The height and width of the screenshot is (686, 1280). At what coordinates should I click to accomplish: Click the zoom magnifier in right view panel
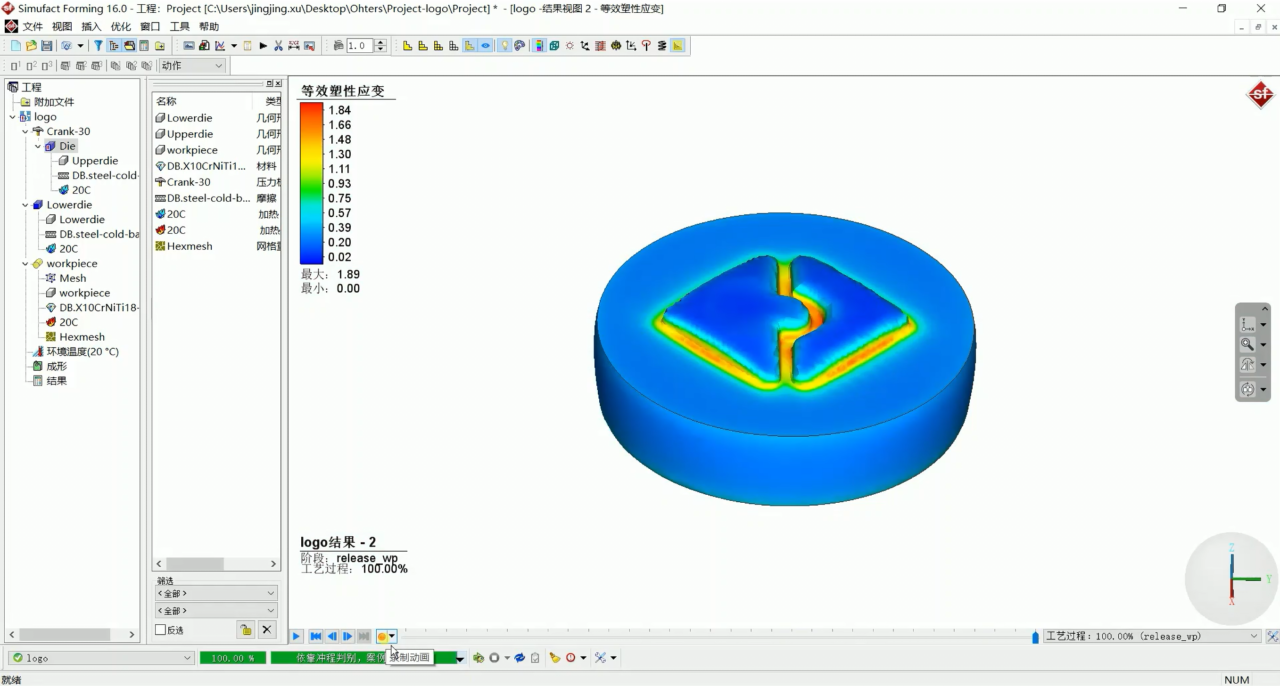tap(1247, 344)
